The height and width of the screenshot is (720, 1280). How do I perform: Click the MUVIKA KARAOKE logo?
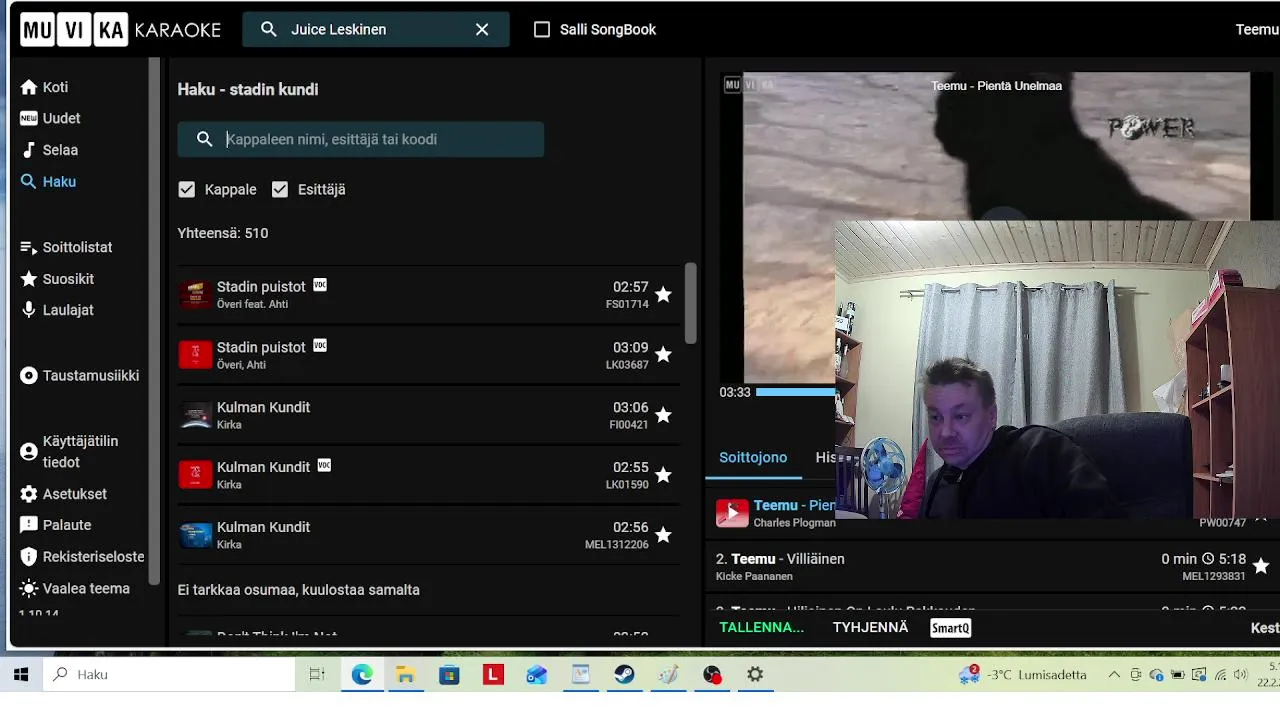click(120, 30)
